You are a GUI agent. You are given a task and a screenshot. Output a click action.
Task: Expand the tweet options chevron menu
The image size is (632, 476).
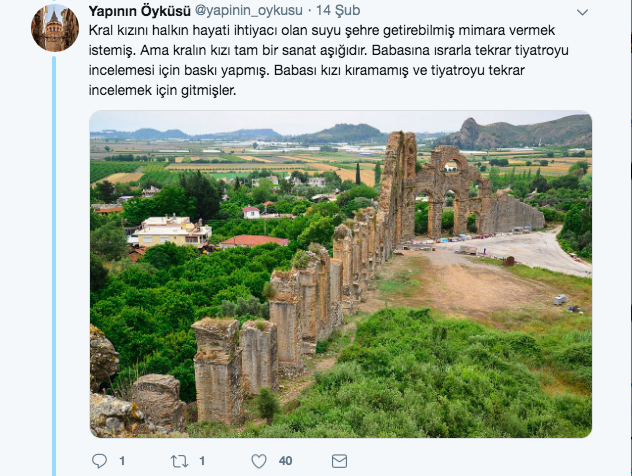582,12
